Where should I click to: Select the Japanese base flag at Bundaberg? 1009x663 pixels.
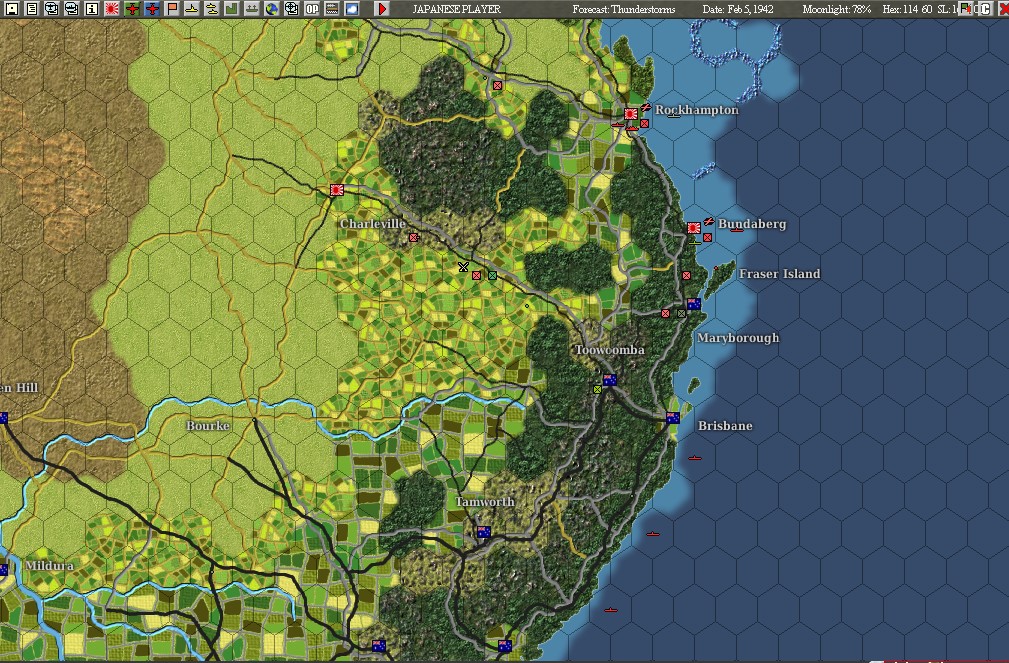pyautogui.click(x=694, y=229)
